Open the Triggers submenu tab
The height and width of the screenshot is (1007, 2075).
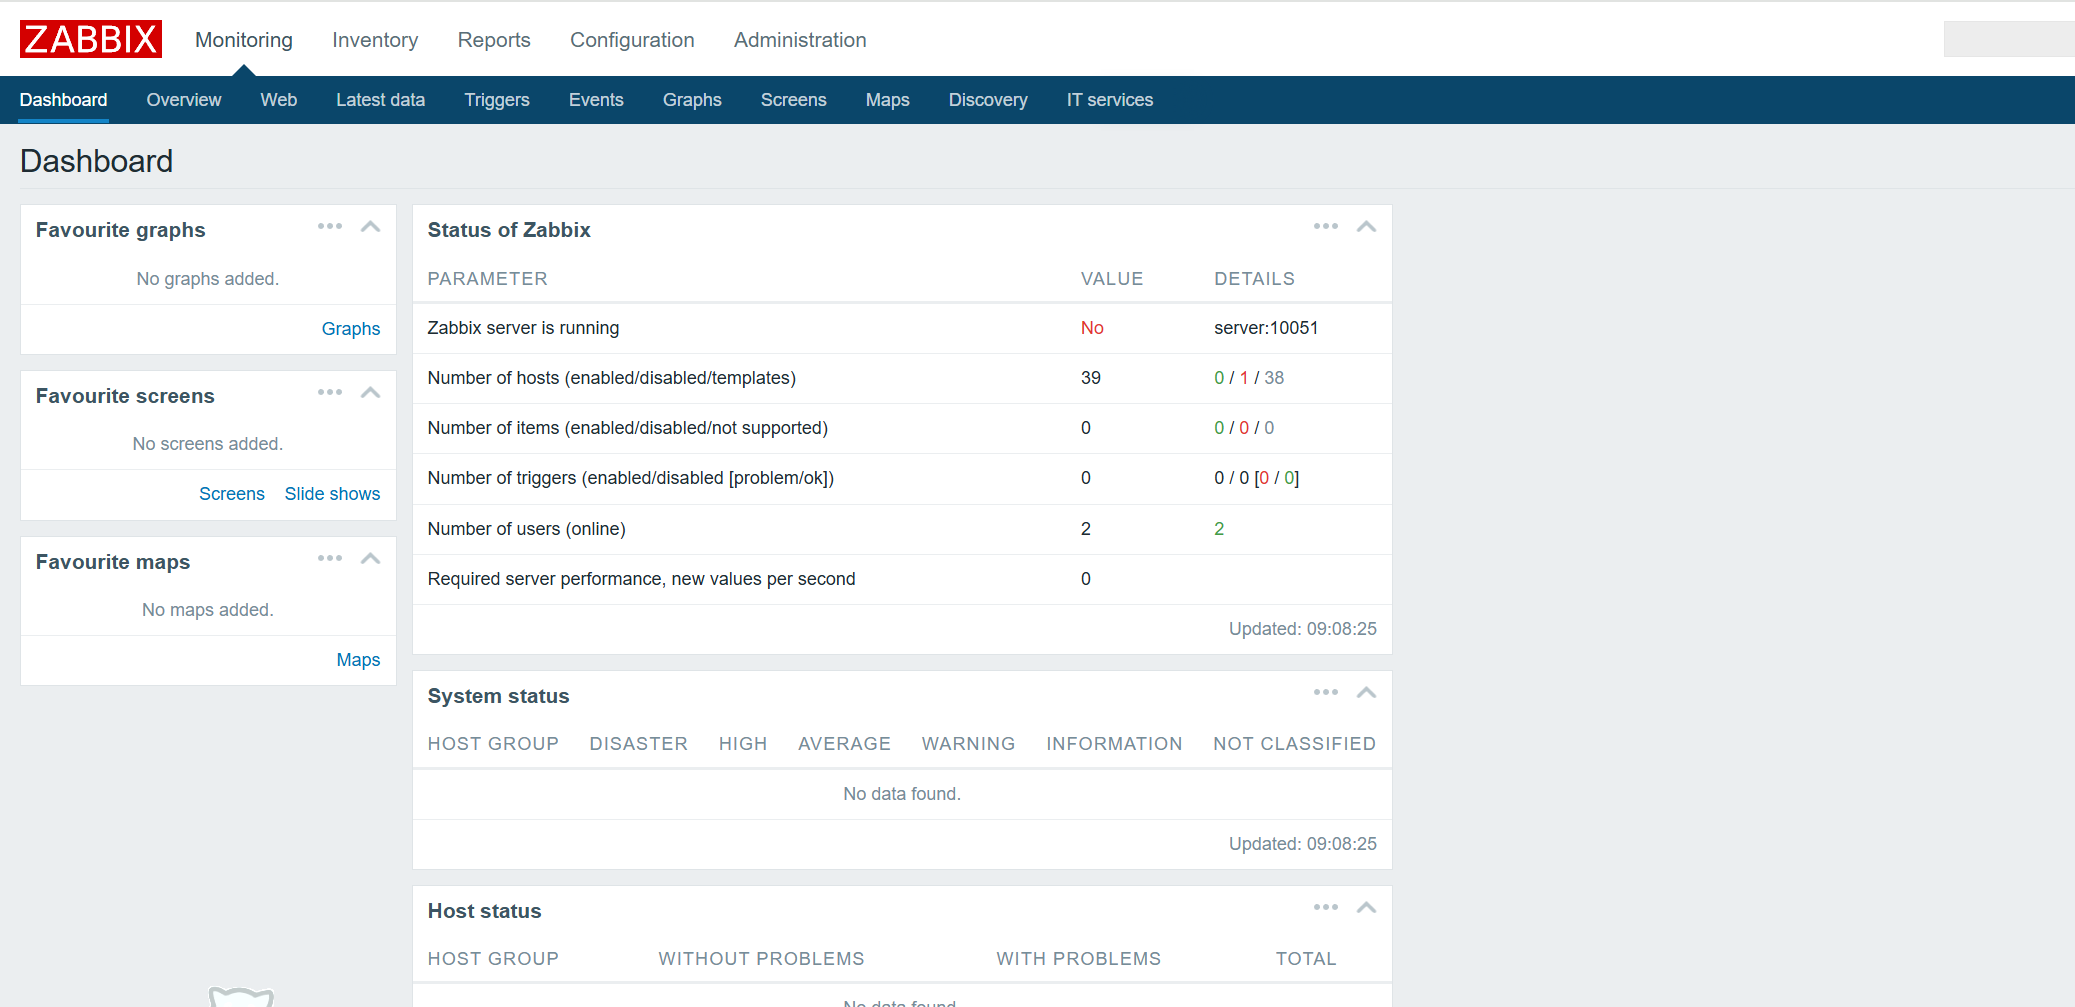[497, 100]
